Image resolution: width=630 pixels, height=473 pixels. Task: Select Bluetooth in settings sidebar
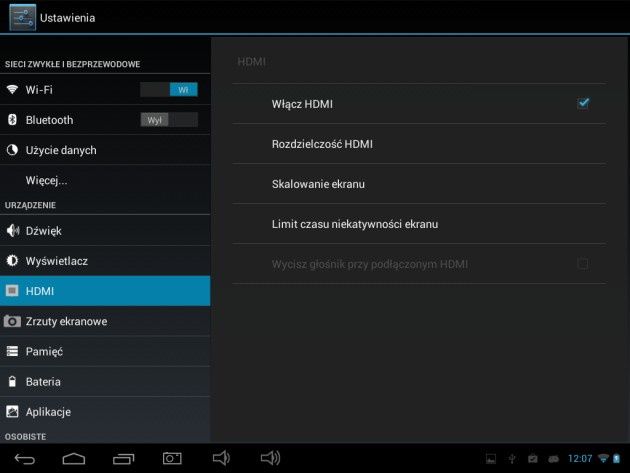tap(105, 119)
